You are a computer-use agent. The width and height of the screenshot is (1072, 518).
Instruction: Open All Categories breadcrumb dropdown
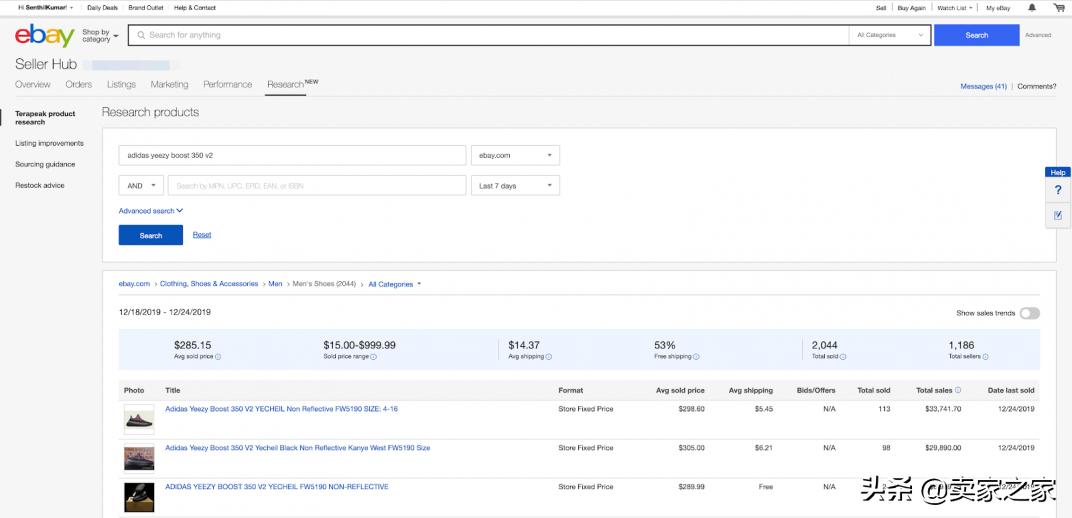[394, 284]
